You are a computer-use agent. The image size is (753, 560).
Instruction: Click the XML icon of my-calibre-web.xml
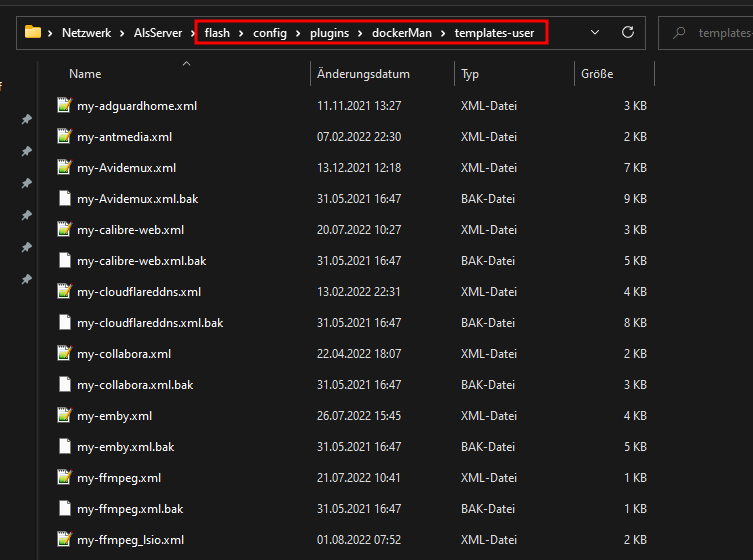(64, 229)
